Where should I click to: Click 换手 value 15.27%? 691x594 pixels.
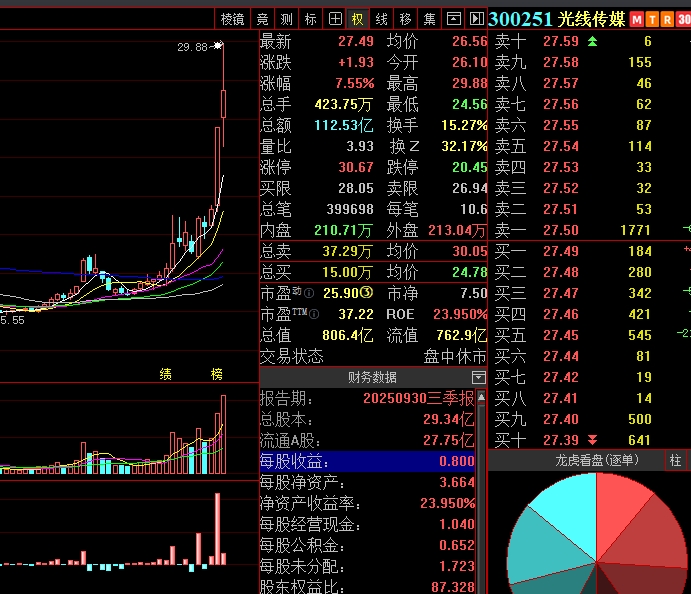click(x=464, y=126)
